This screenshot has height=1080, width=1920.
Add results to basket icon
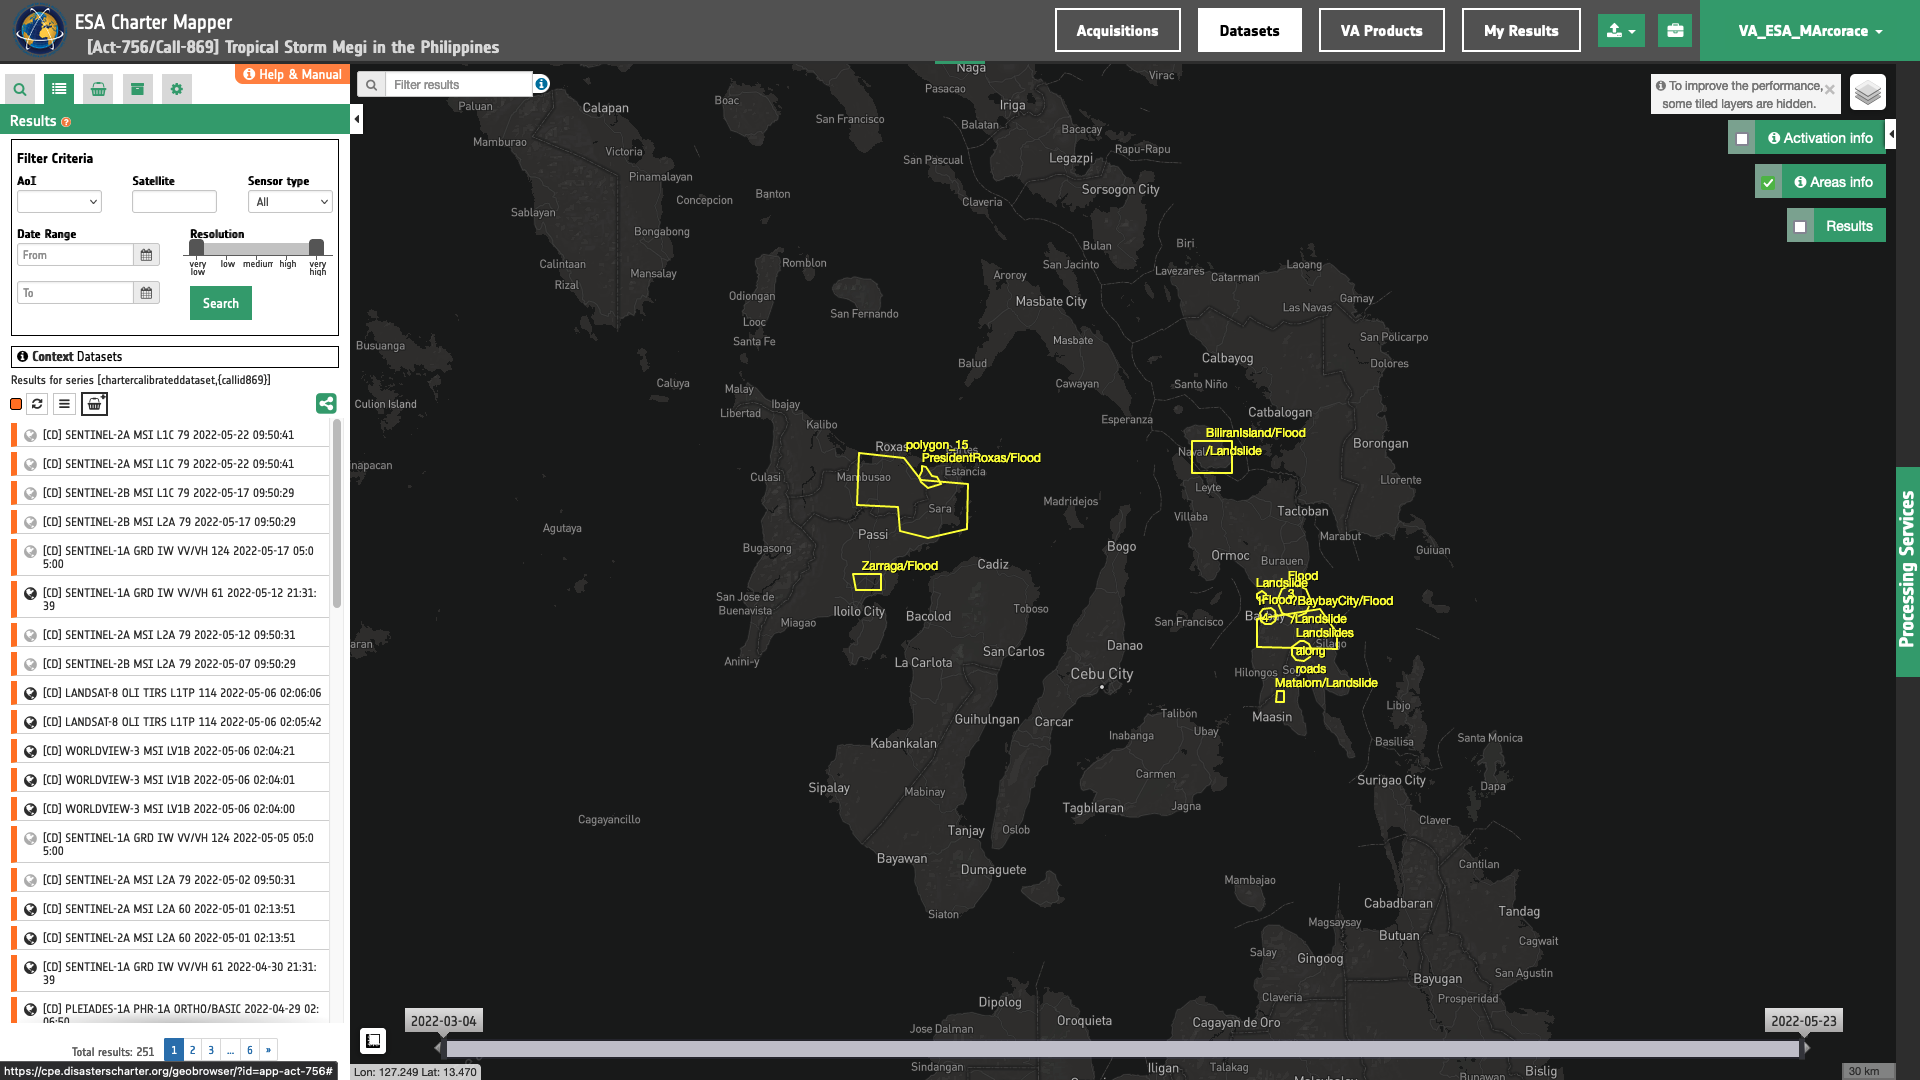pos(94,404)
